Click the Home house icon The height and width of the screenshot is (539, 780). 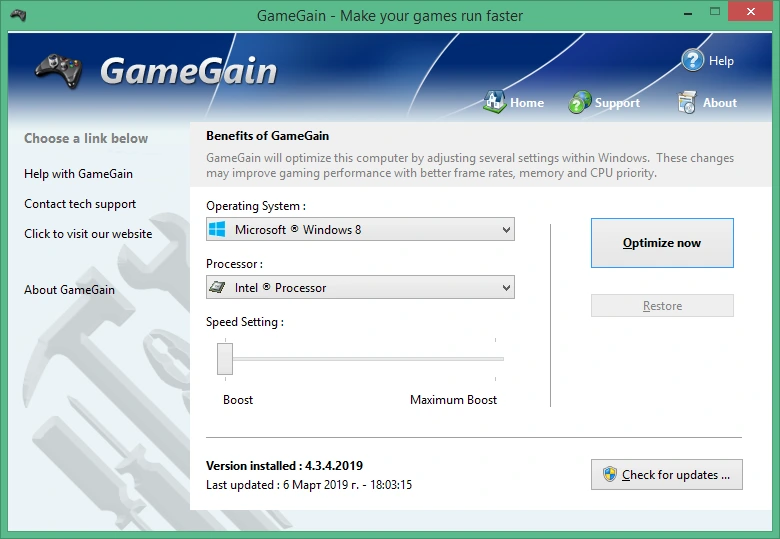pos(494,102)
